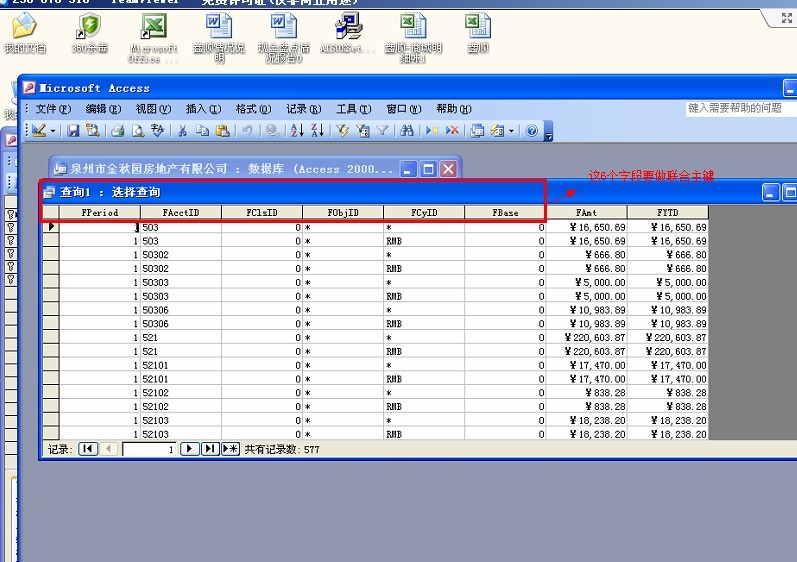Click the new record navigation button
Screen dimensions: 797x562
[230, 449]
